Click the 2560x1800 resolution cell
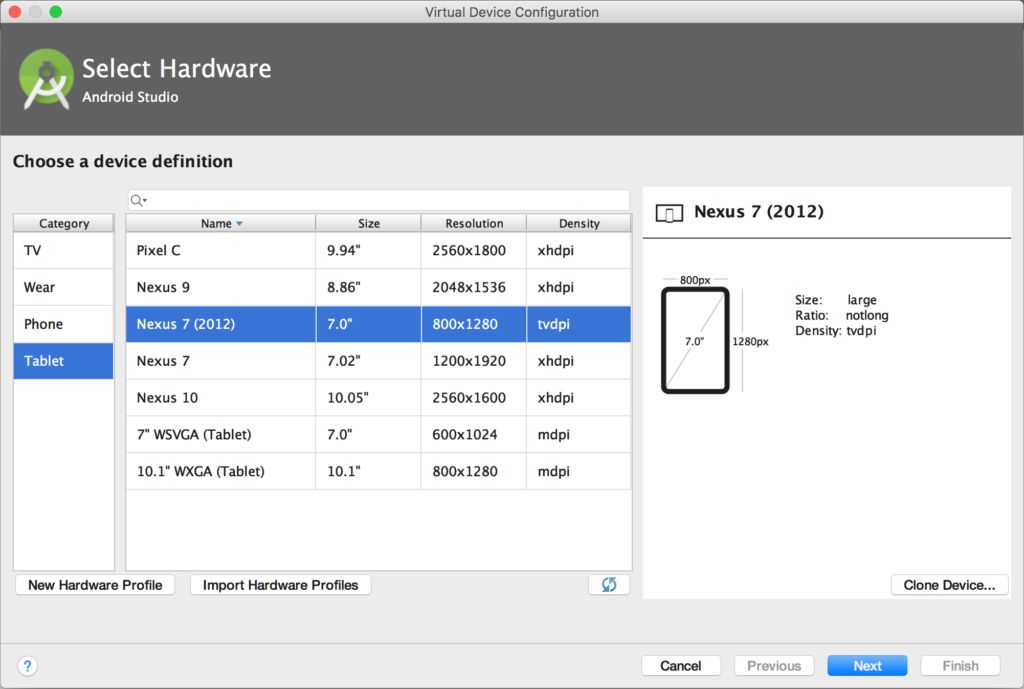Viewport: 1024px width, 689px height. pyautogui.click(x=473, y=251)
